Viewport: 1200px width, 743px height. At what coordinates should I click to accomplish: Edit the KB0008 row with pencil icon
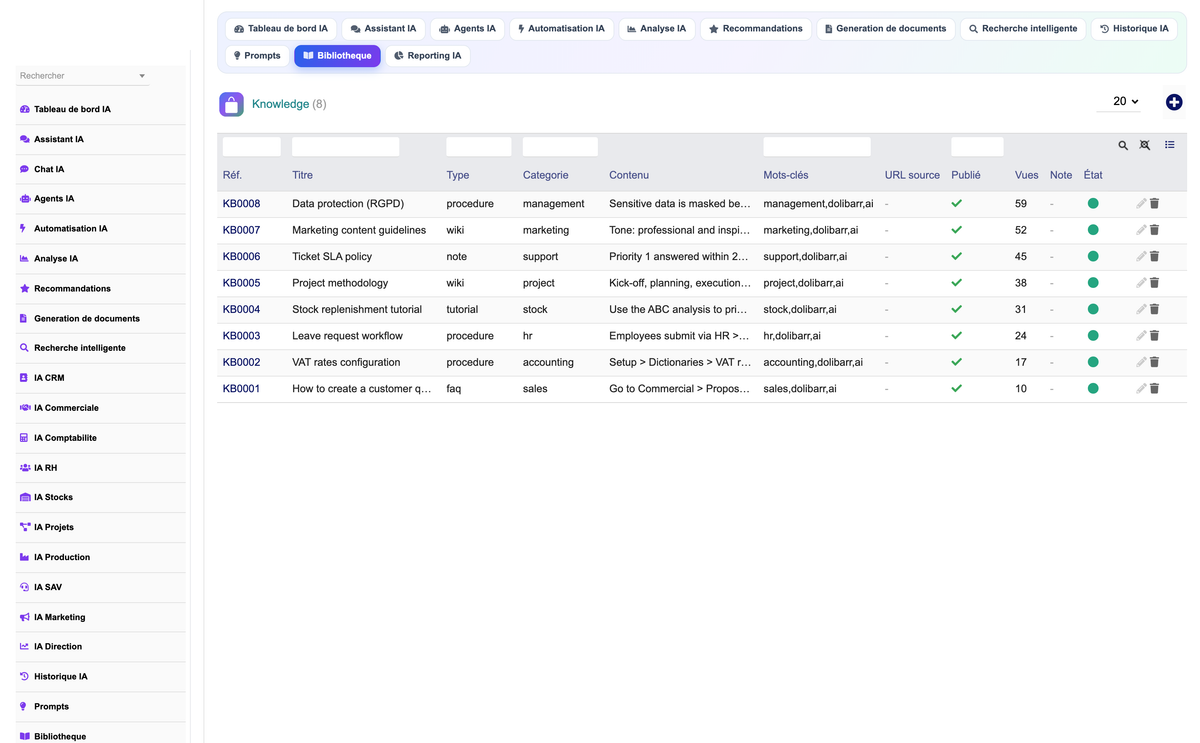click(x=1141, y=204)
